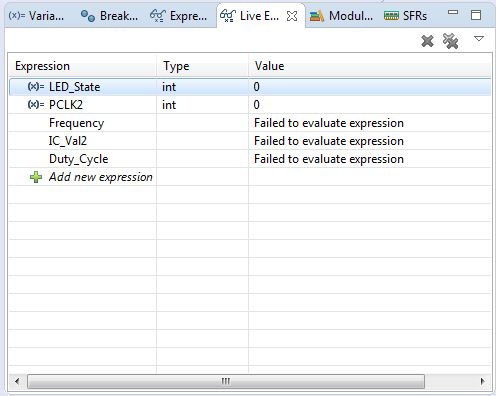Remove selected expression with single X icon
This screenshot has width=496, height=396.
pyautogui.click(x=427, y=41)
